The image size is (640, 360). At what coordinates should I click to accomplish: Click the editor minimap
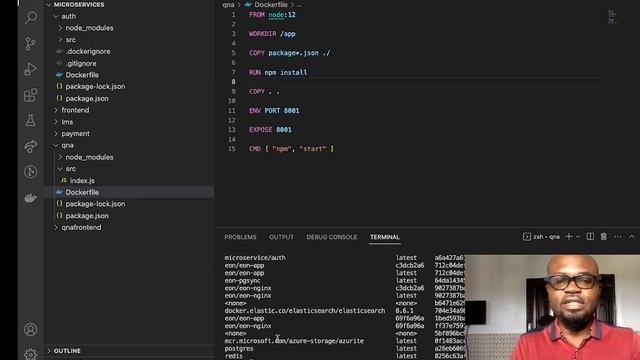(612, 17)
